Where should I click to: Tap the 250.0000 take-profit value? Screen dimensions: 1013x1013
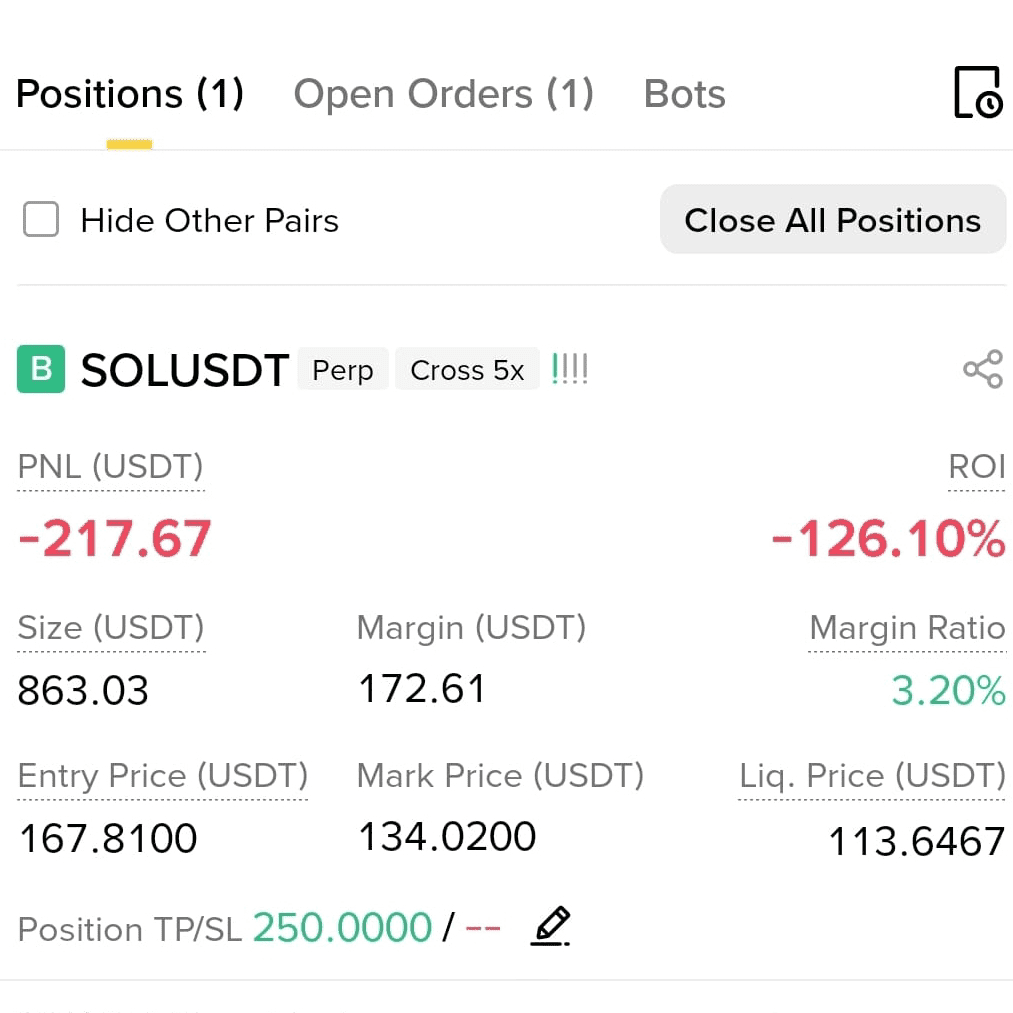pyautogui.click(x=342, y=928)
